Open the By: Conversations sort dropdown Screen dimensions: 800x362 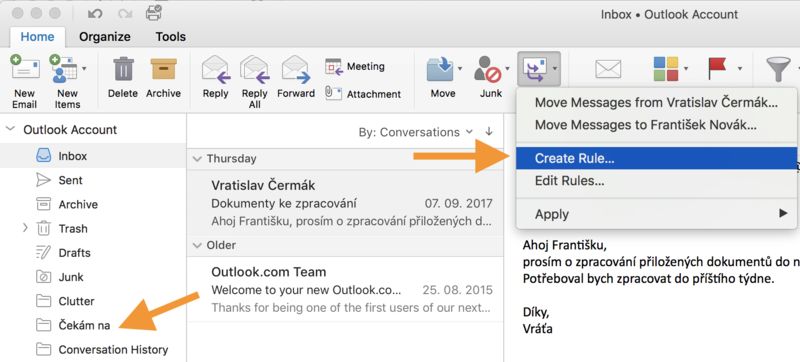[x=416, y=132]
